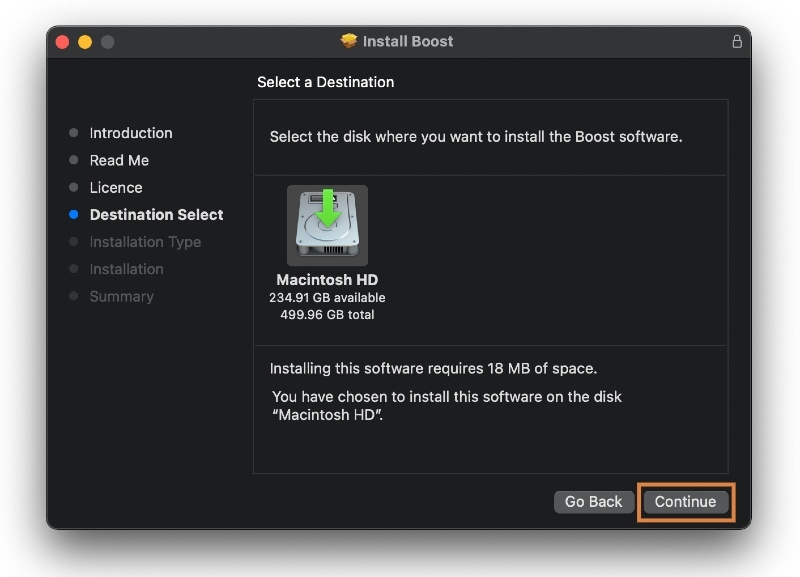
Task: Open the Read Me step
Action: point(119,160)
